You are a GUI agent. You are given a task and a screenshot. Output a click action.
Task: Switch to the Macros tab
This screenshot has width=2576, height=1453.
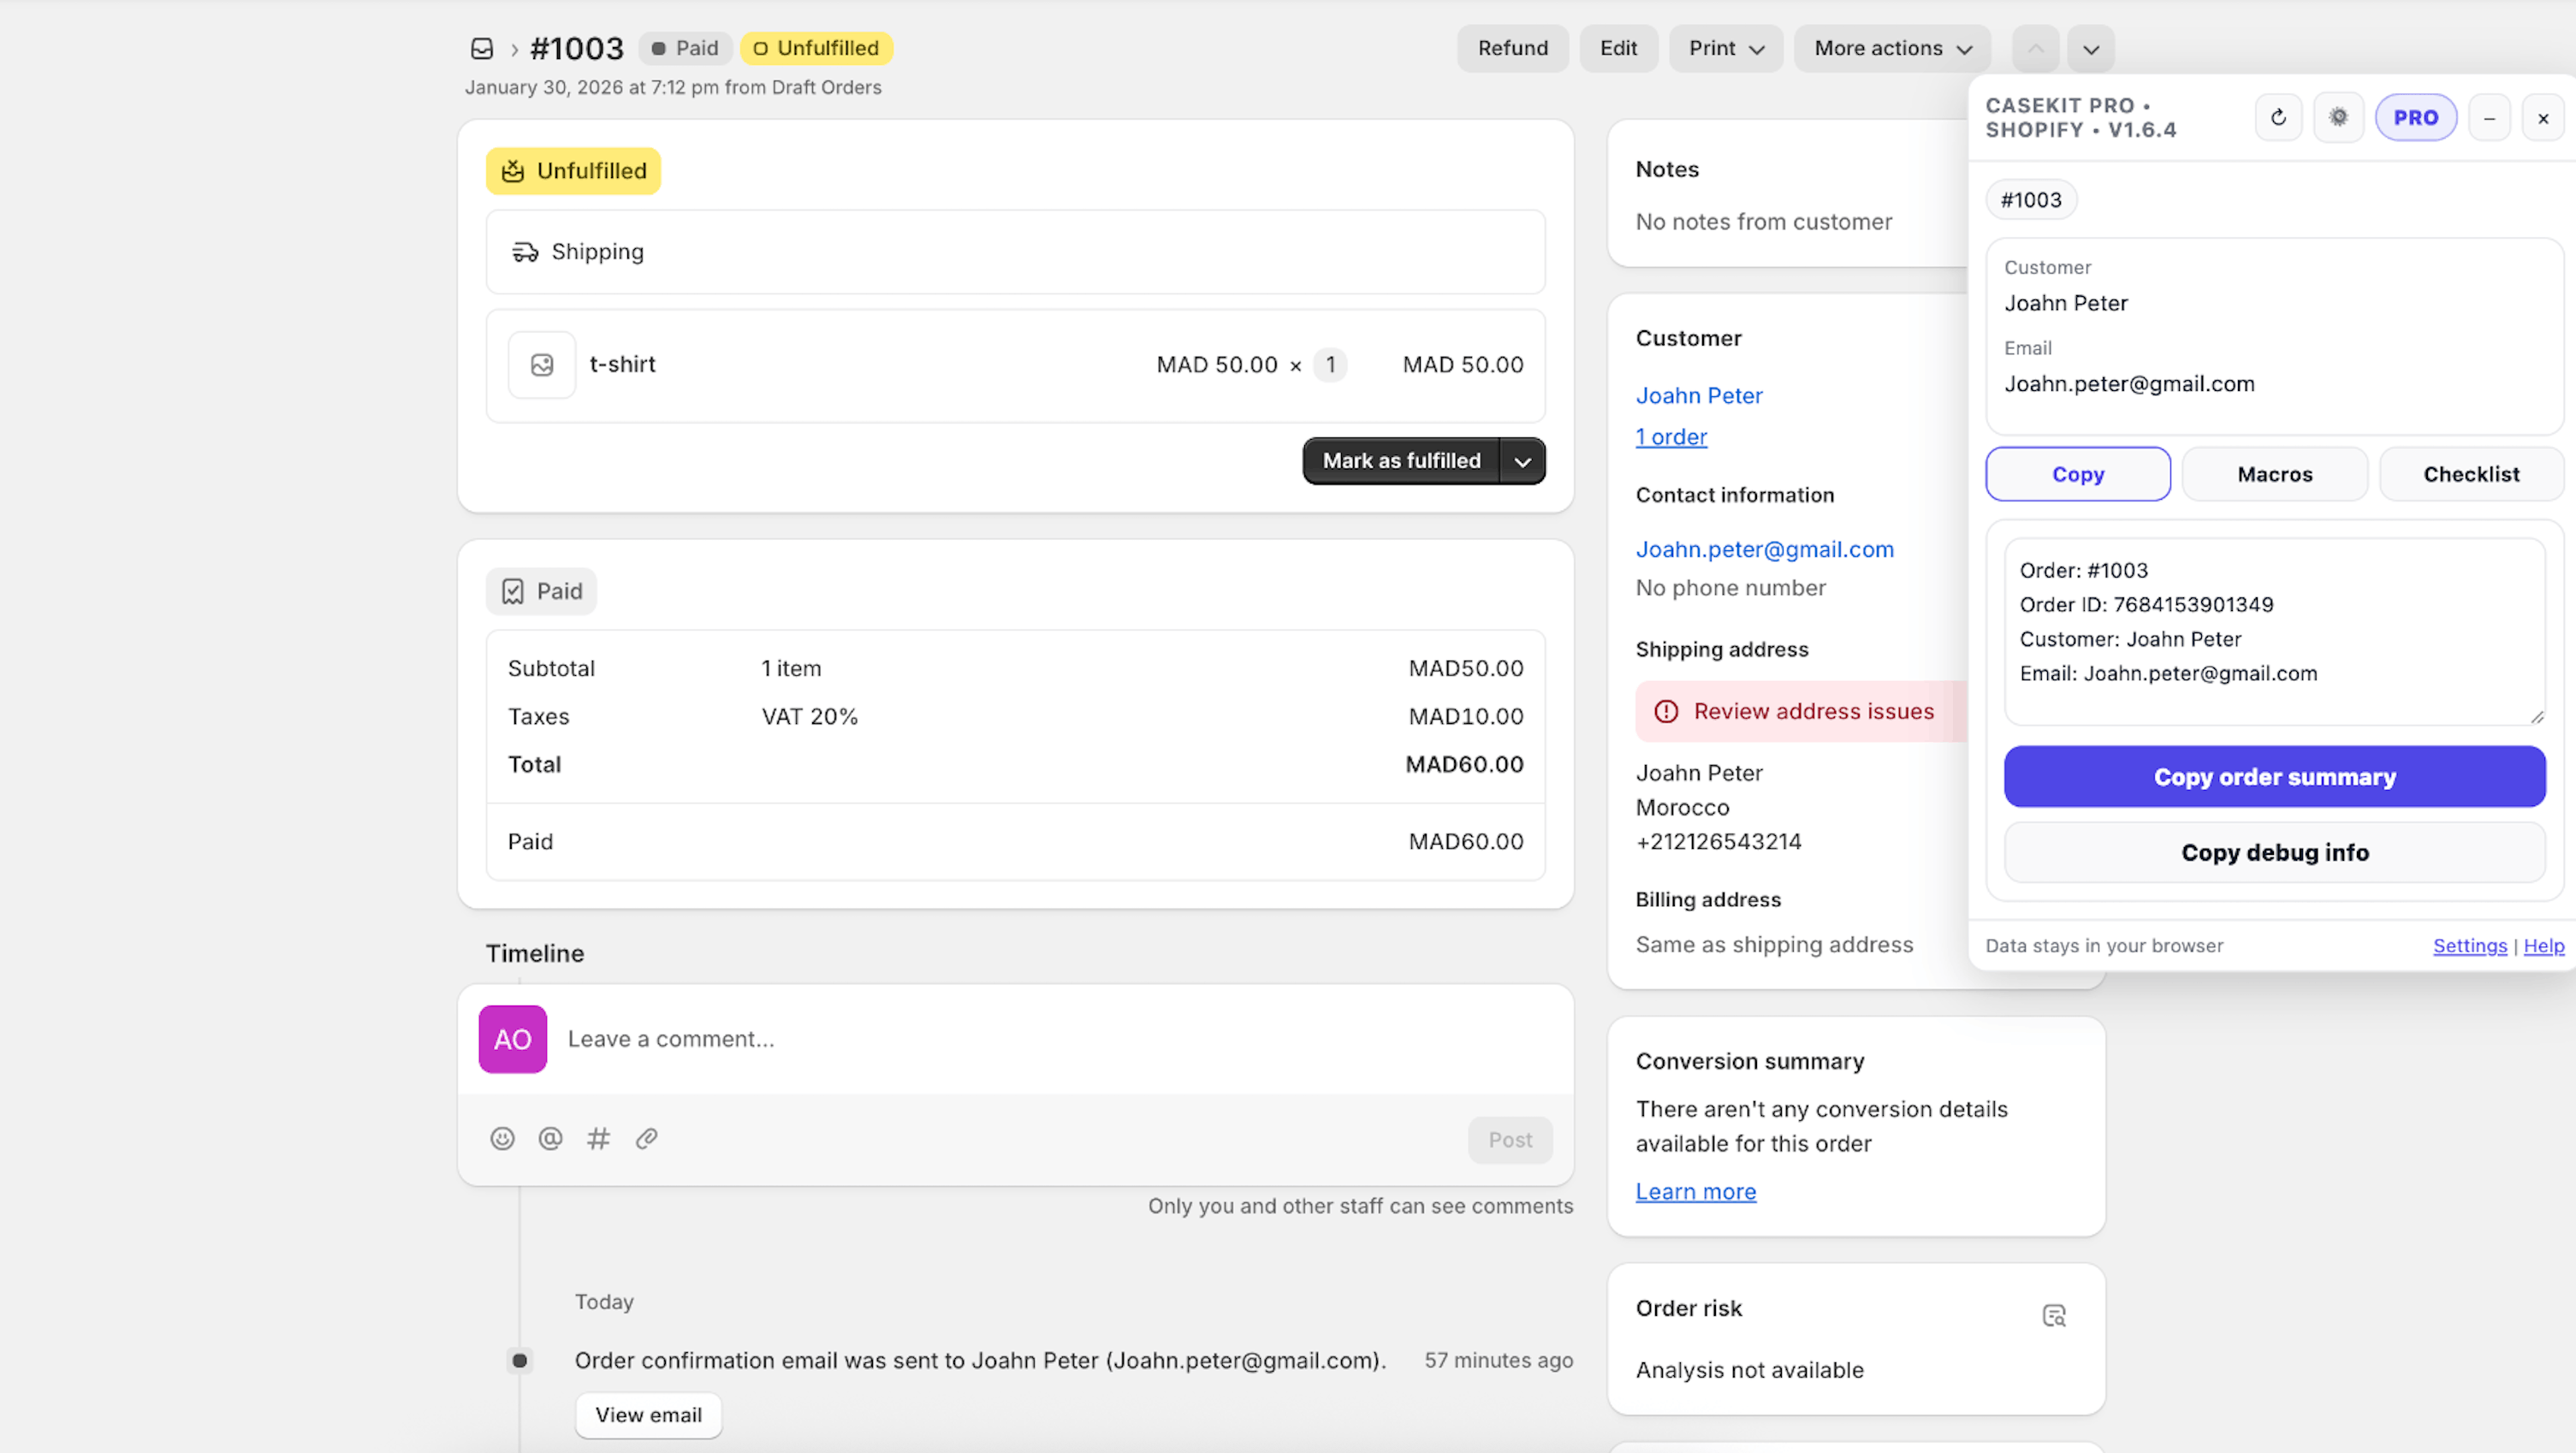(2274, 474)
